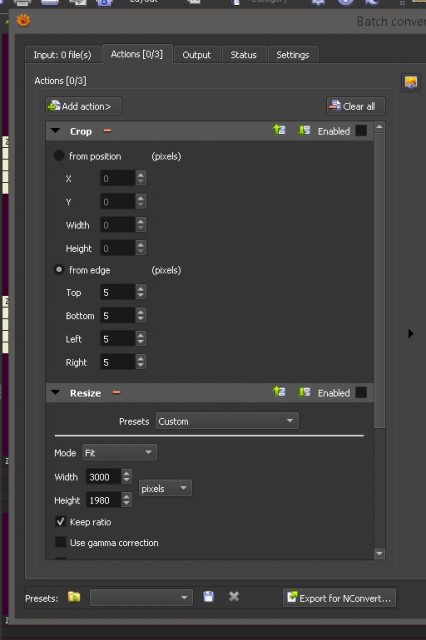This screenshot has width=426, height=640.
Task: Remove the Crop action with minus icon
Action: pos(107,131)
